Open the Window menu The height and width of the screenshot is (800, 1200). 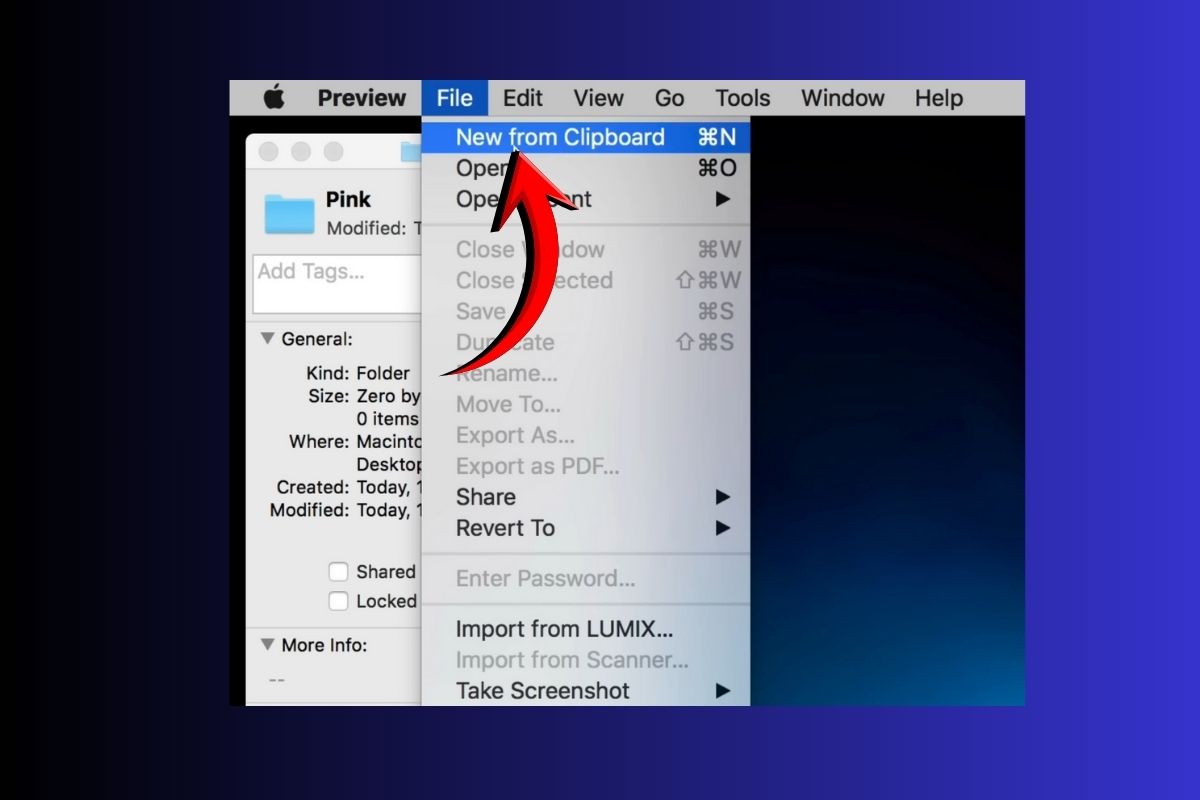(x=843, y=98)
